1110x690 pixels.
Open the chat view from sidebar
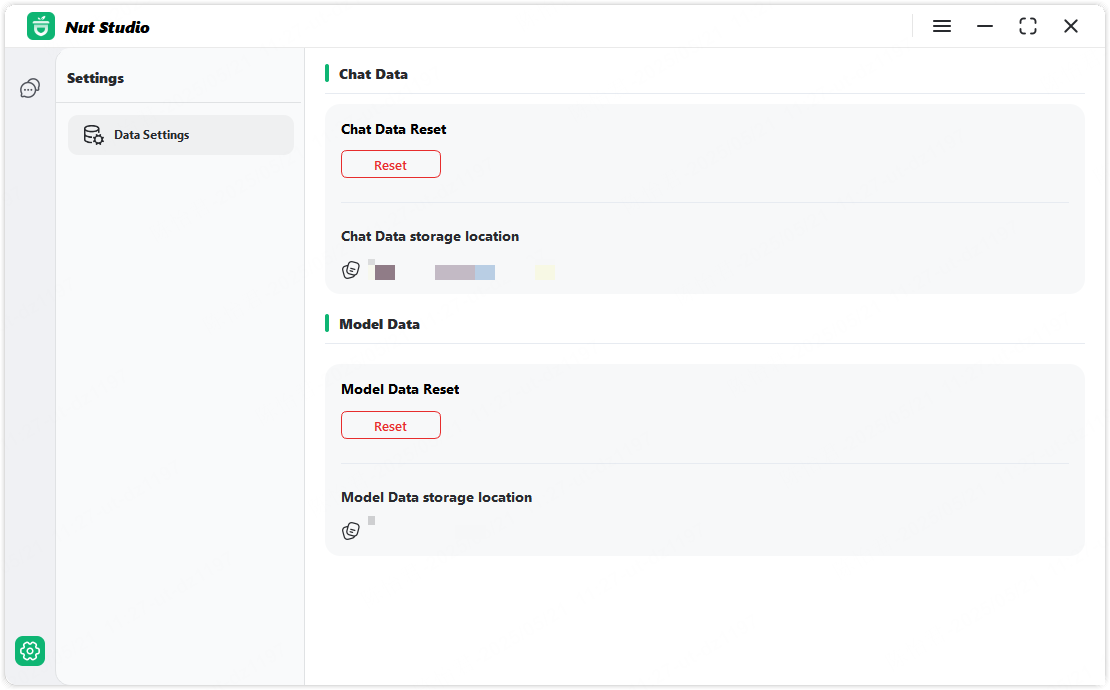coord(30,88)
